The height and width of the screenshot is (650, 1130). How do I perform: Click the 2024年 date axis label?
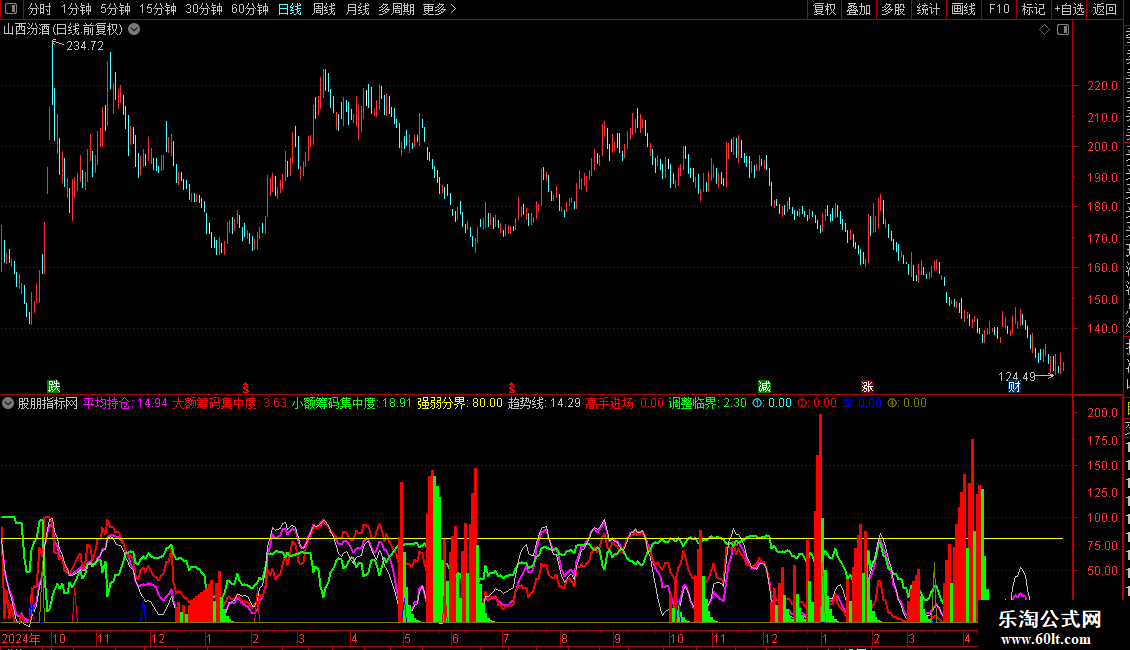click(x=21, y=638)
